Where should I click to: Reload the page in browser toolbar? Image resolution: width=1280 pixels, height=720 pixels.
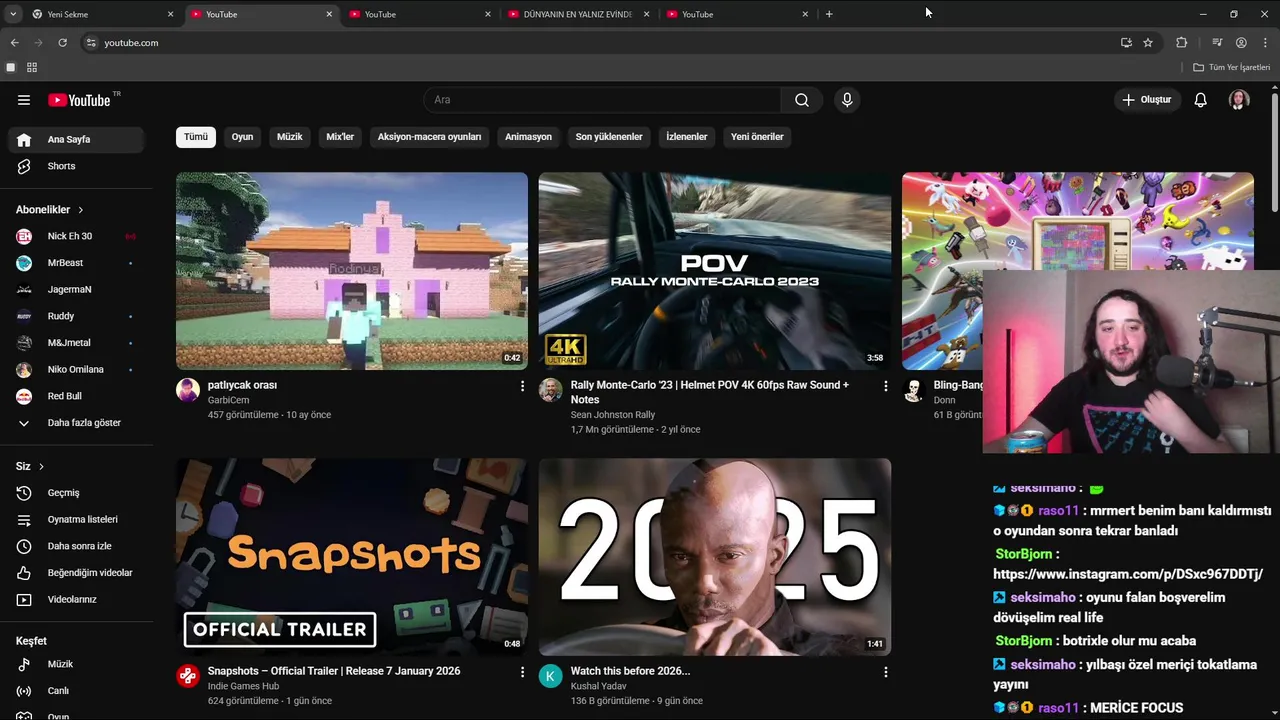pos(62,43)
